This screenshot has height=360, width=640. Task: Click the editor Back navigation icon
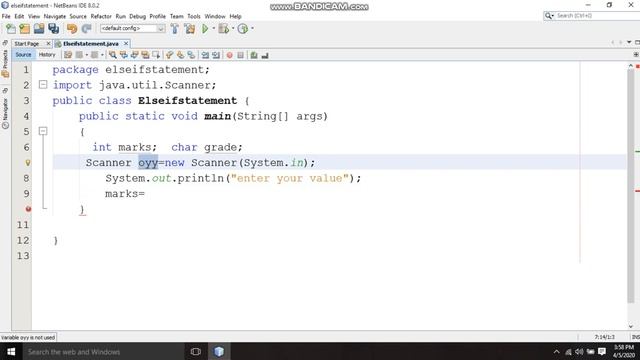coord(79,55)
